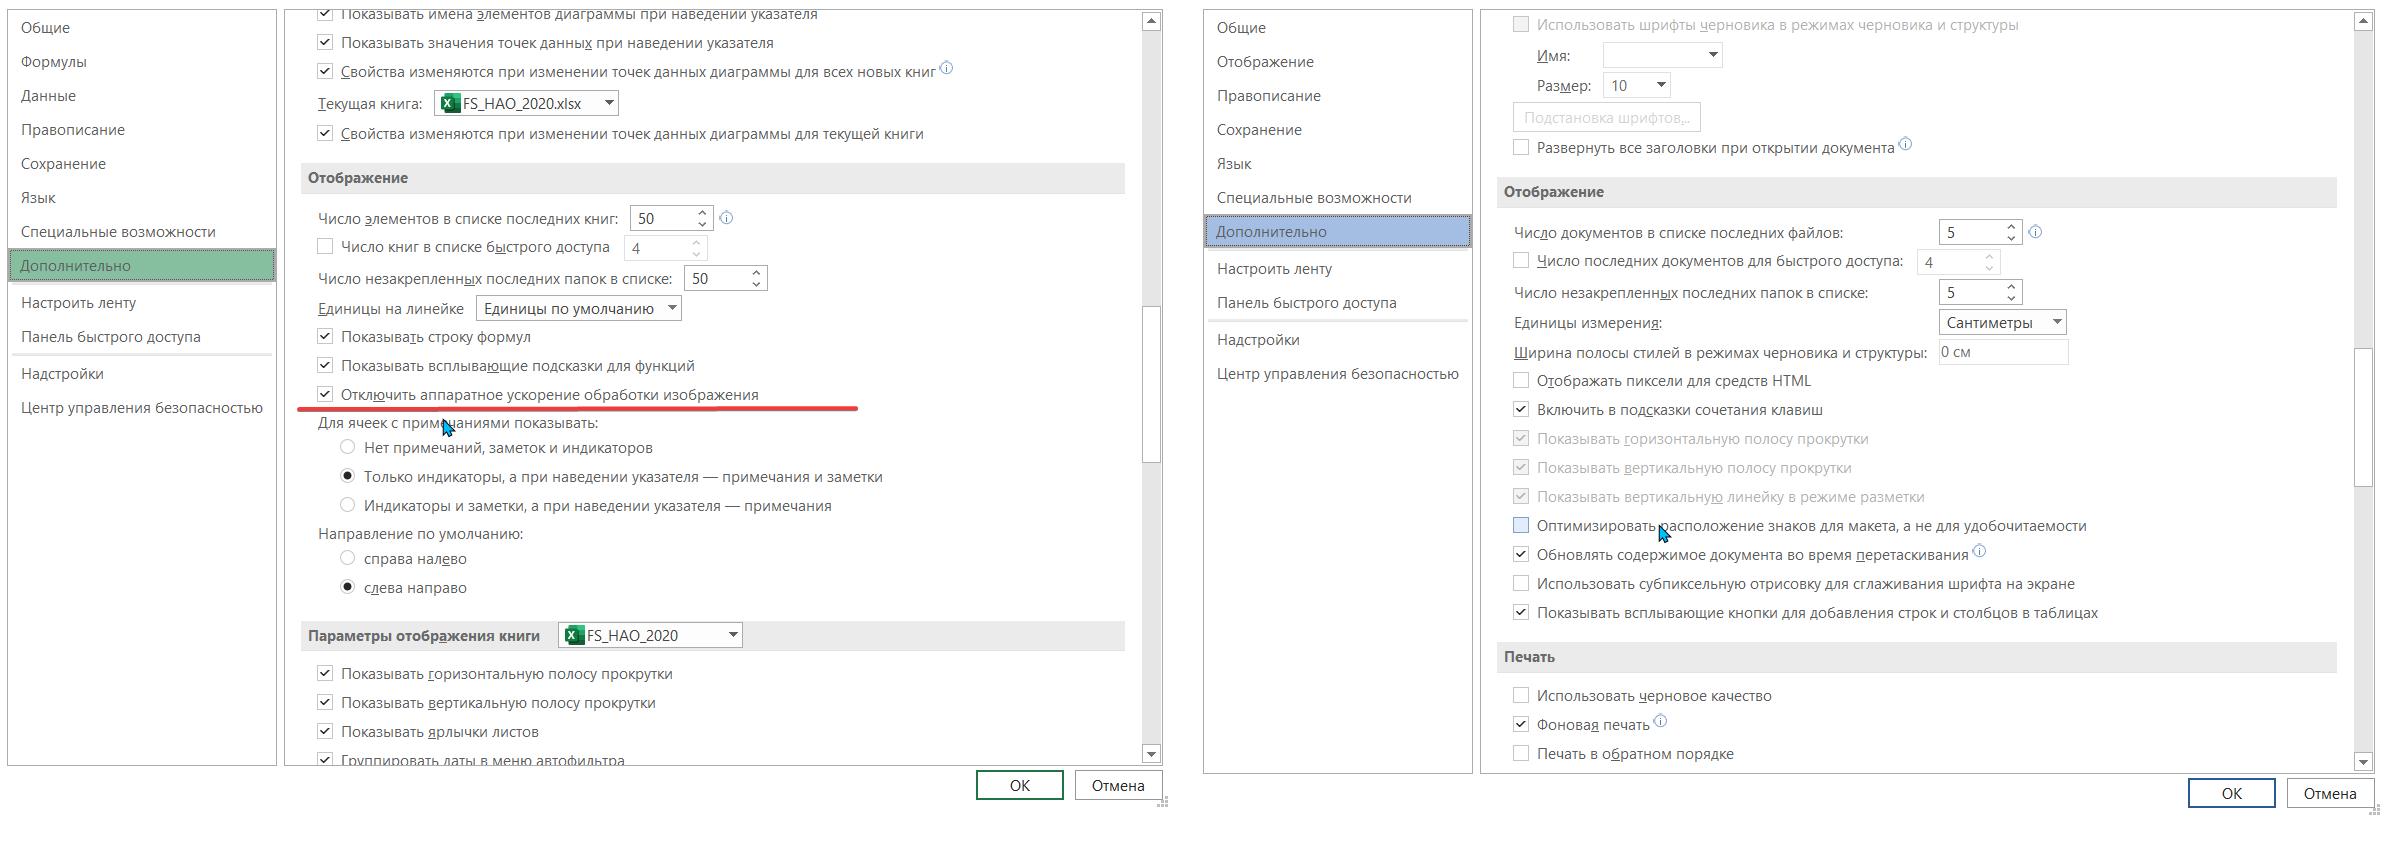Screen dimensions: 2402x842
Task: Click 'Отмена' in the Excel options dialog
Action: pos(1118,785)
